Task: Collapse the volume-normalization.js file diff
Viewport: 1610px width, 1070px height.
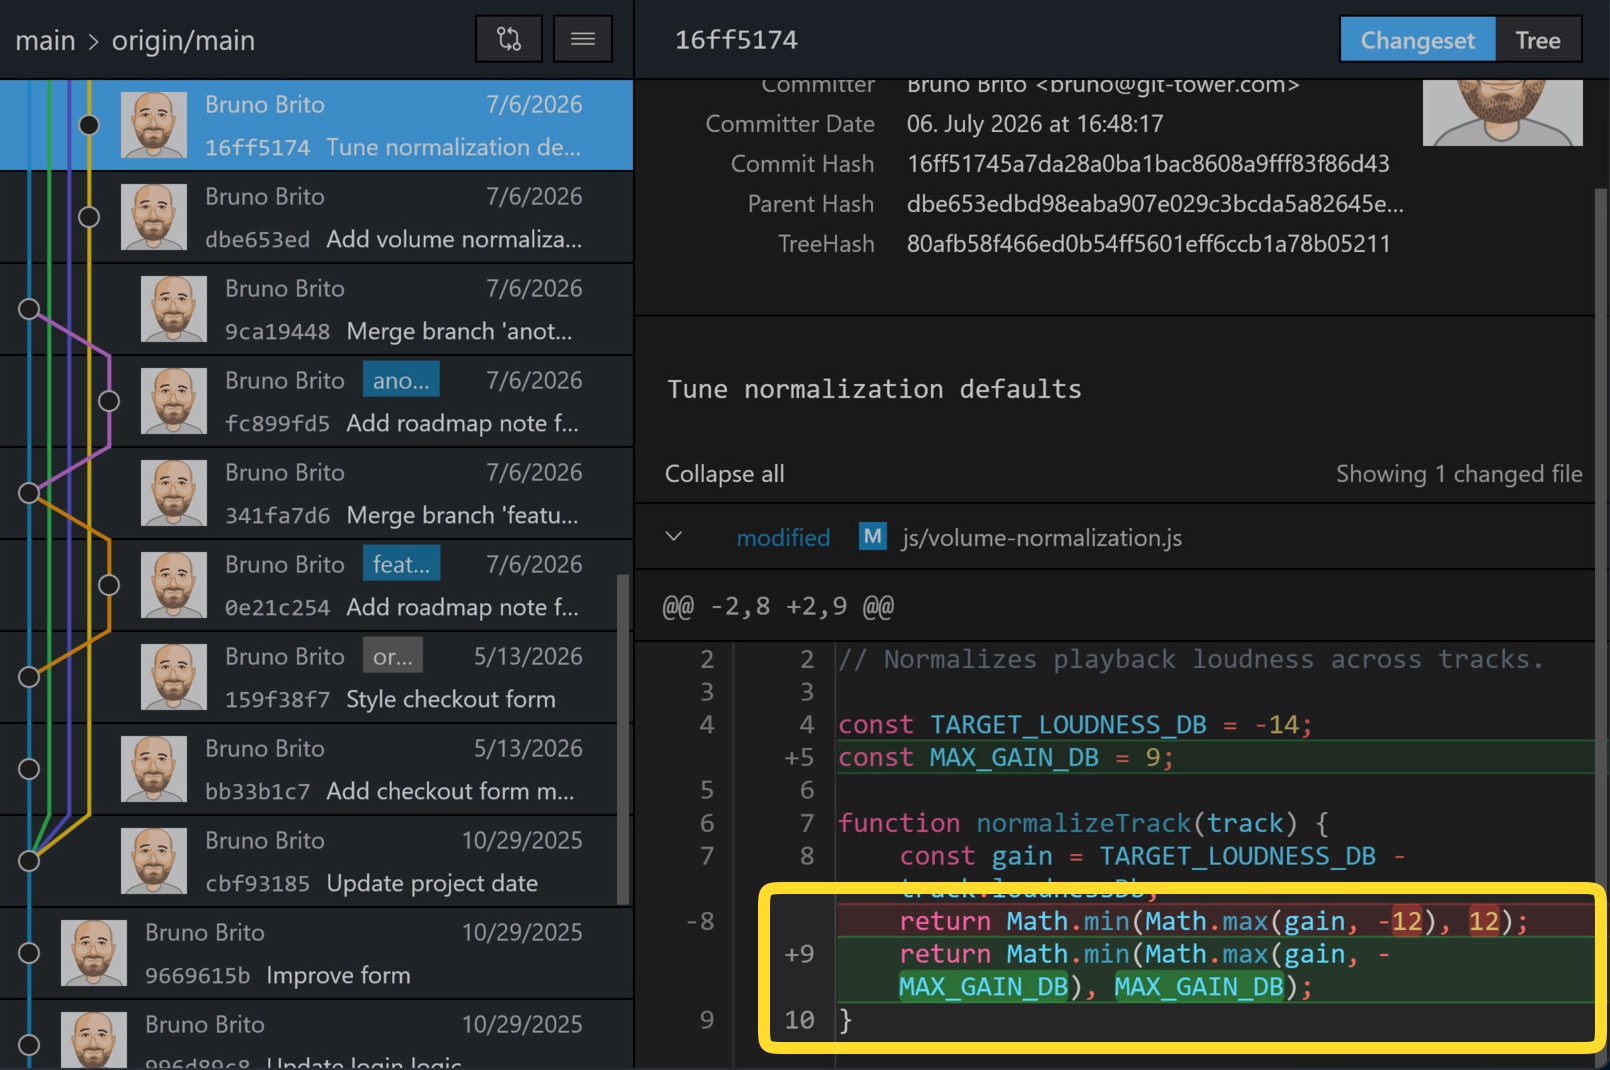Action: click(674, 537)
